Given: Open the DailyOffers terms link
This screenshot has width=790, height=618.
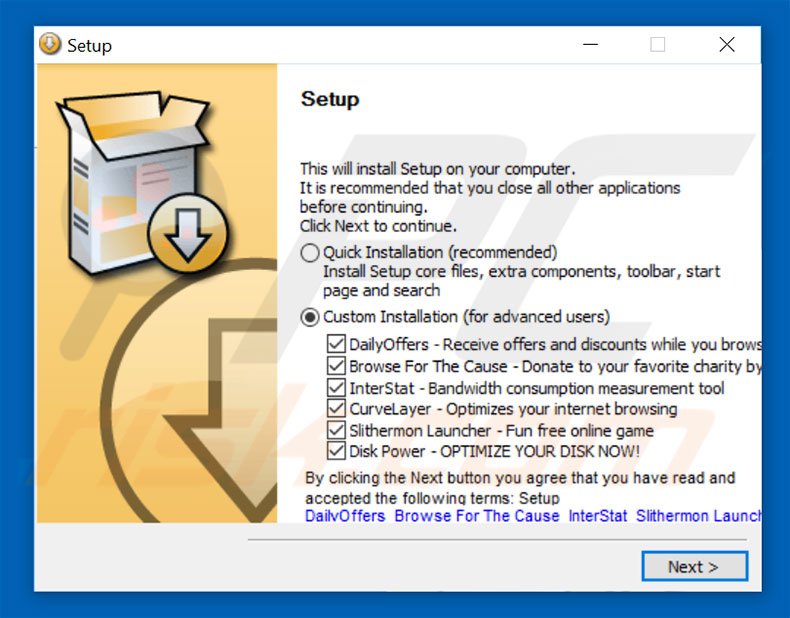Looking at the screenshot, I should pos(345,516).
